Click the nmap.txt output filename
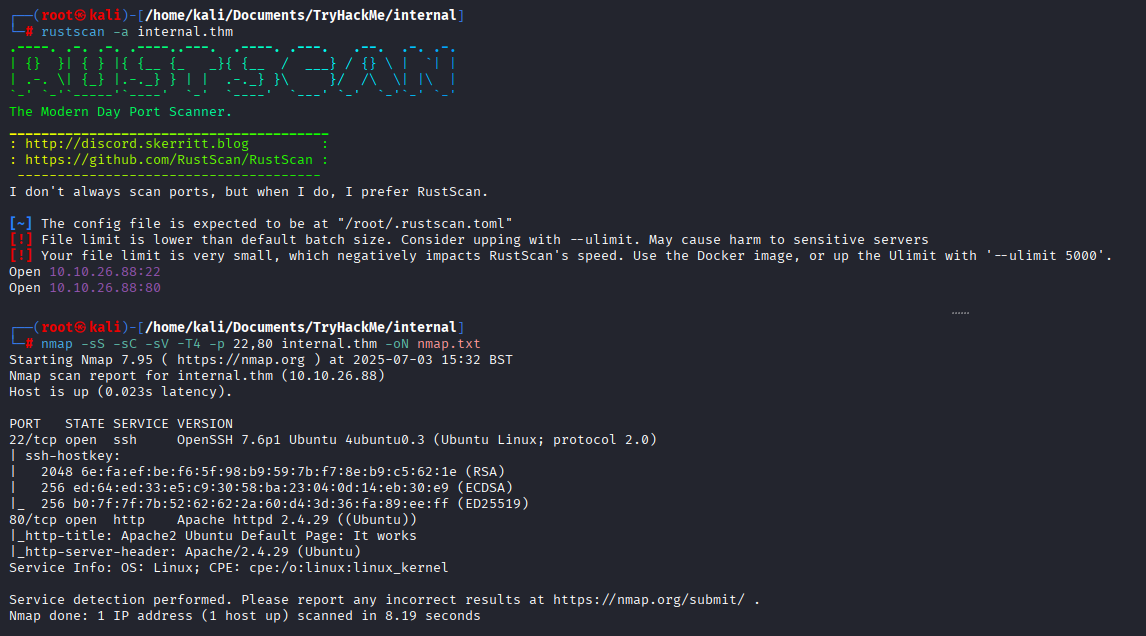 tap(449, 344)
